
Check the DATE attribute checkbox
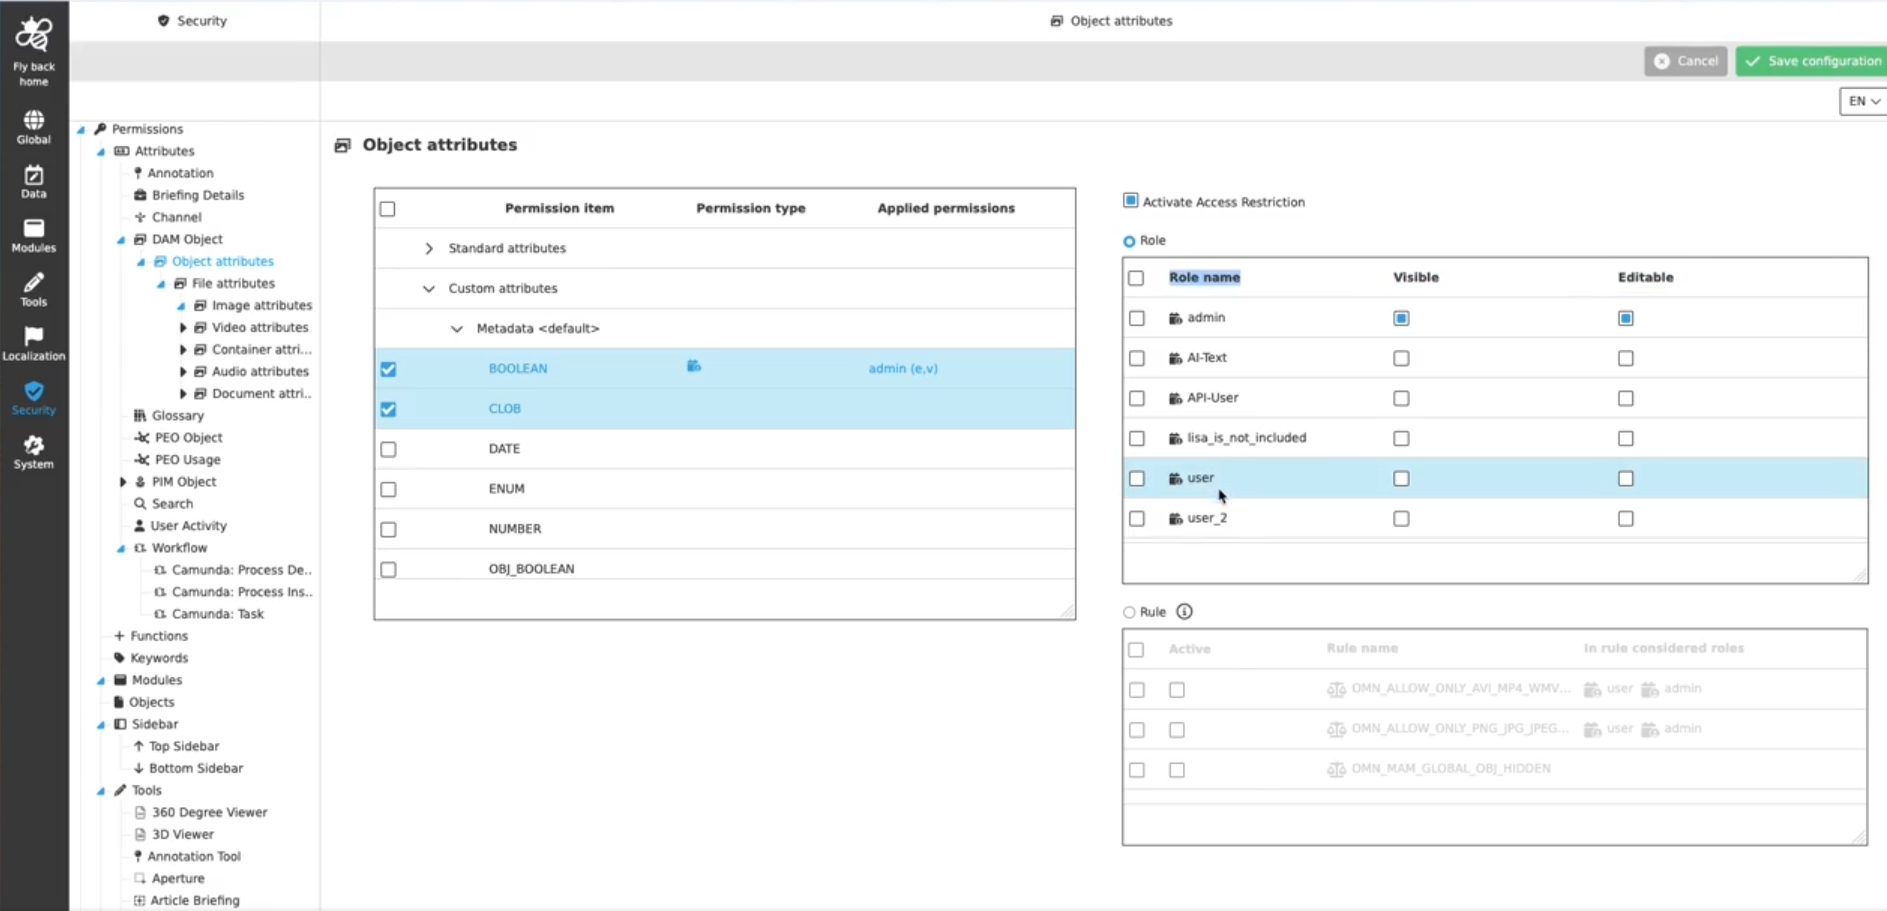point(388,449)
